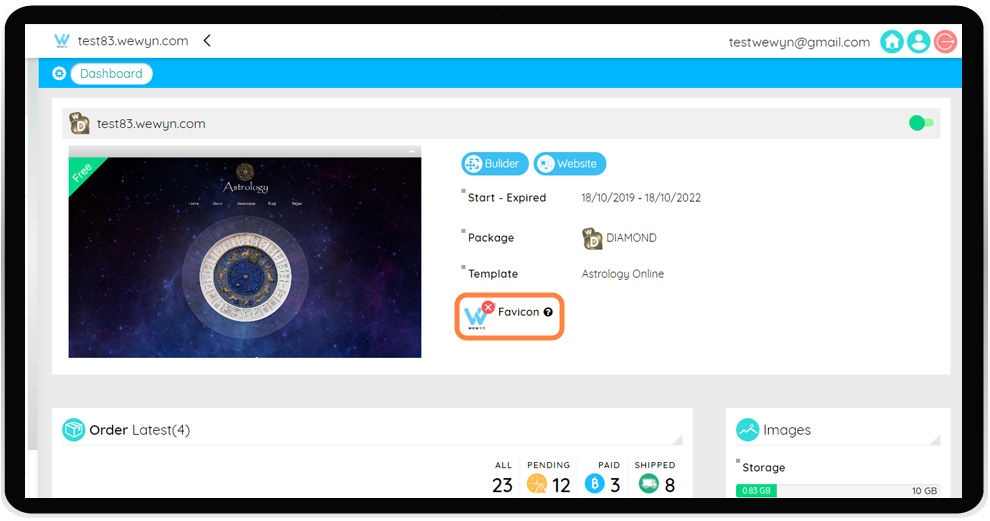Click the storage usage bar
Screen dimensions: 990x521
point(837,491)
